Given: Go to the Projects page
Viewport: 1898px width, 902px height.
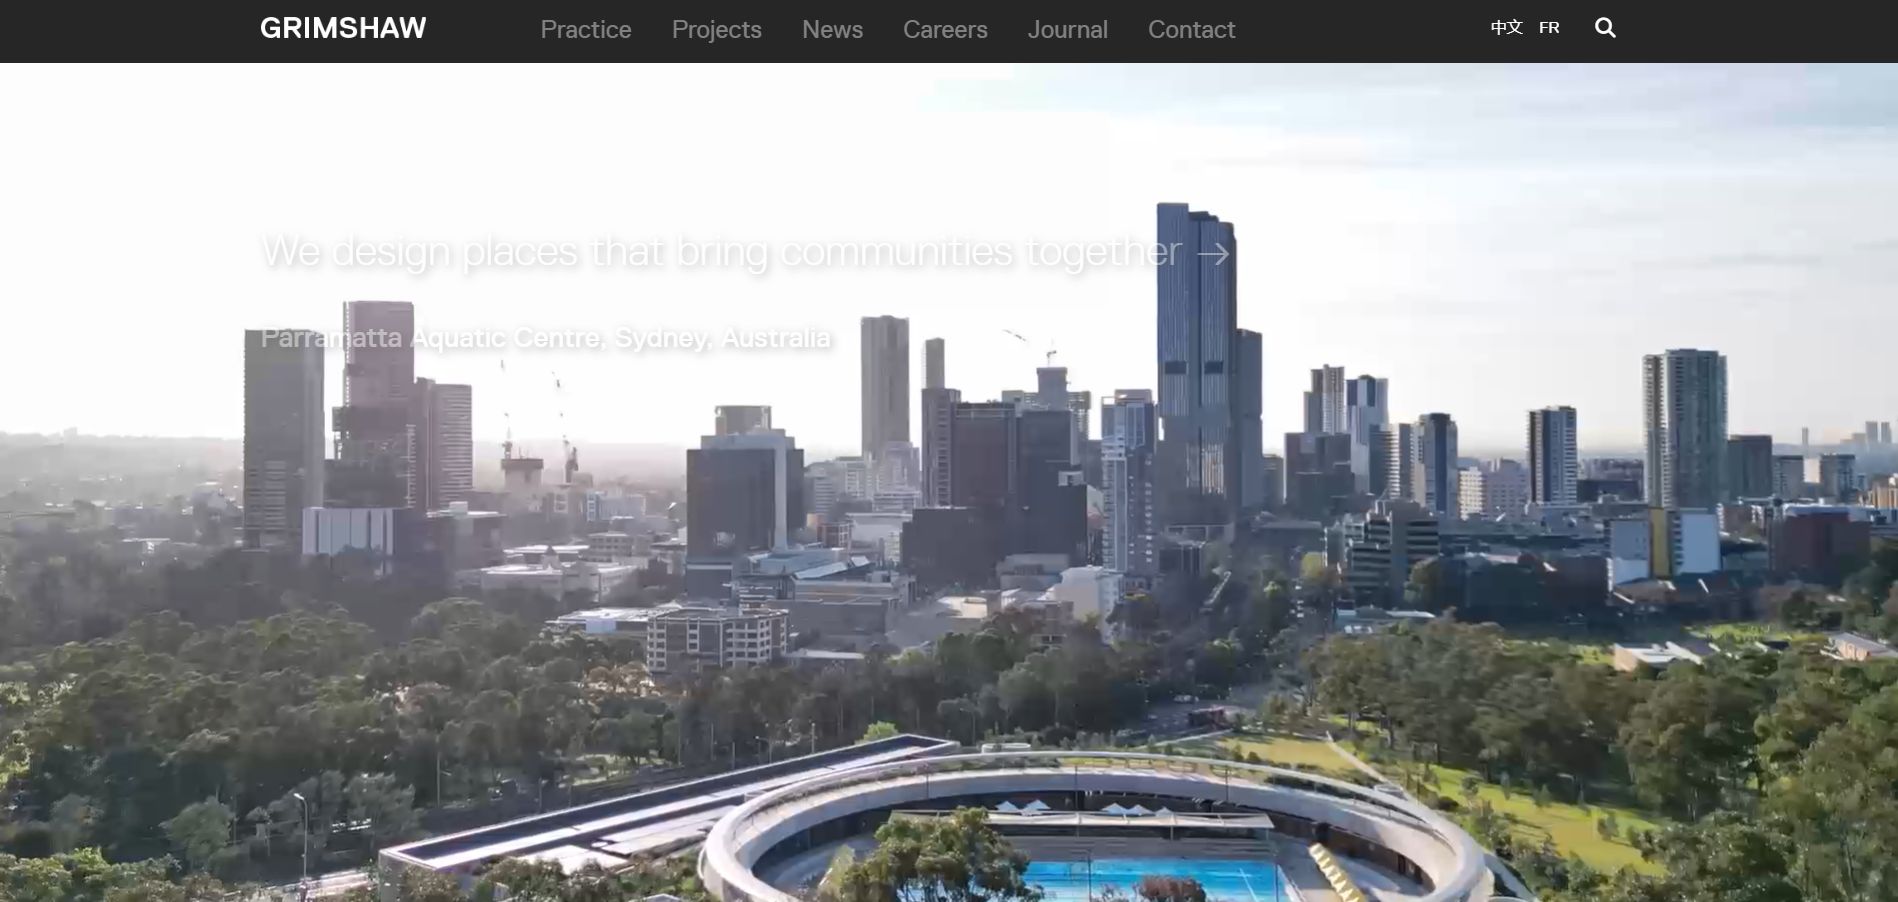Looking at the screenshot, I should pyautogui.click(x=716, y=30).
